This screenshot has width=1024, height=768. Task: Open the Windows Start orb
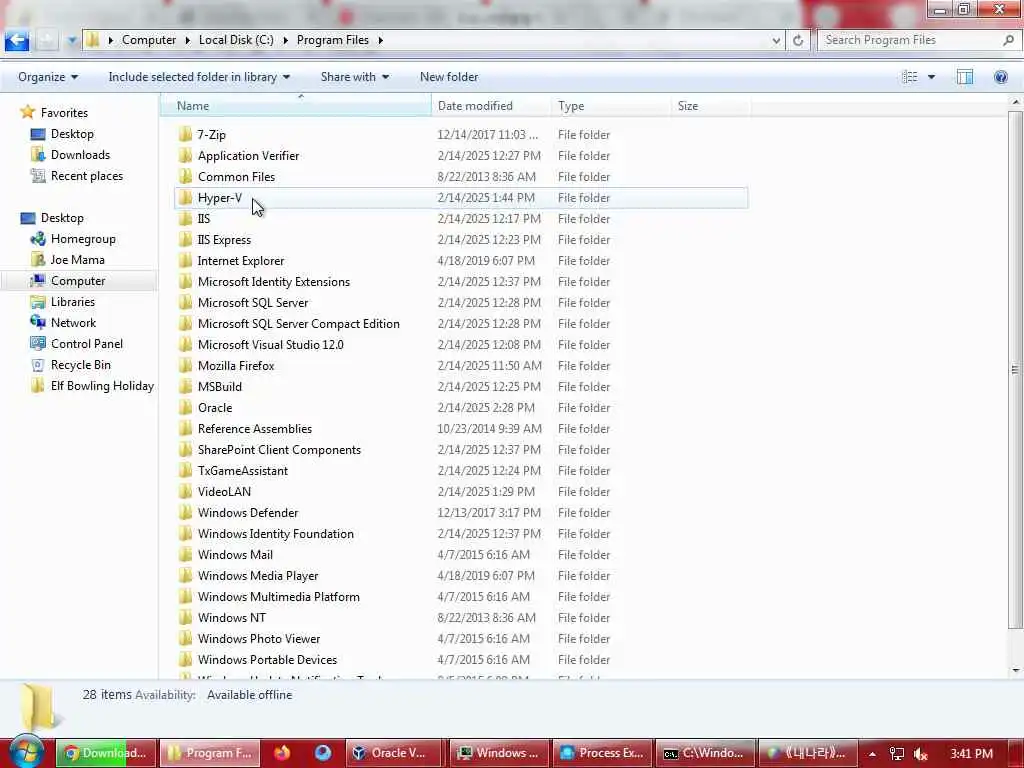pyautogui.click(x=27, y=751)
